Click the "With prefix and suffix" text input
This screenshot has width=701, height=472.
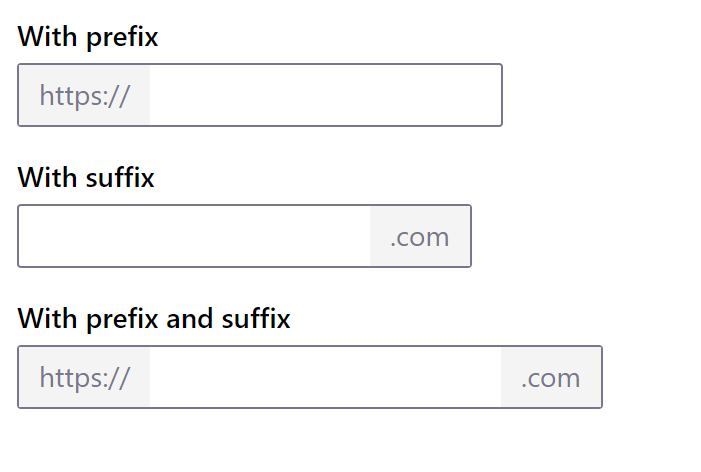click(x=325, y=378)
